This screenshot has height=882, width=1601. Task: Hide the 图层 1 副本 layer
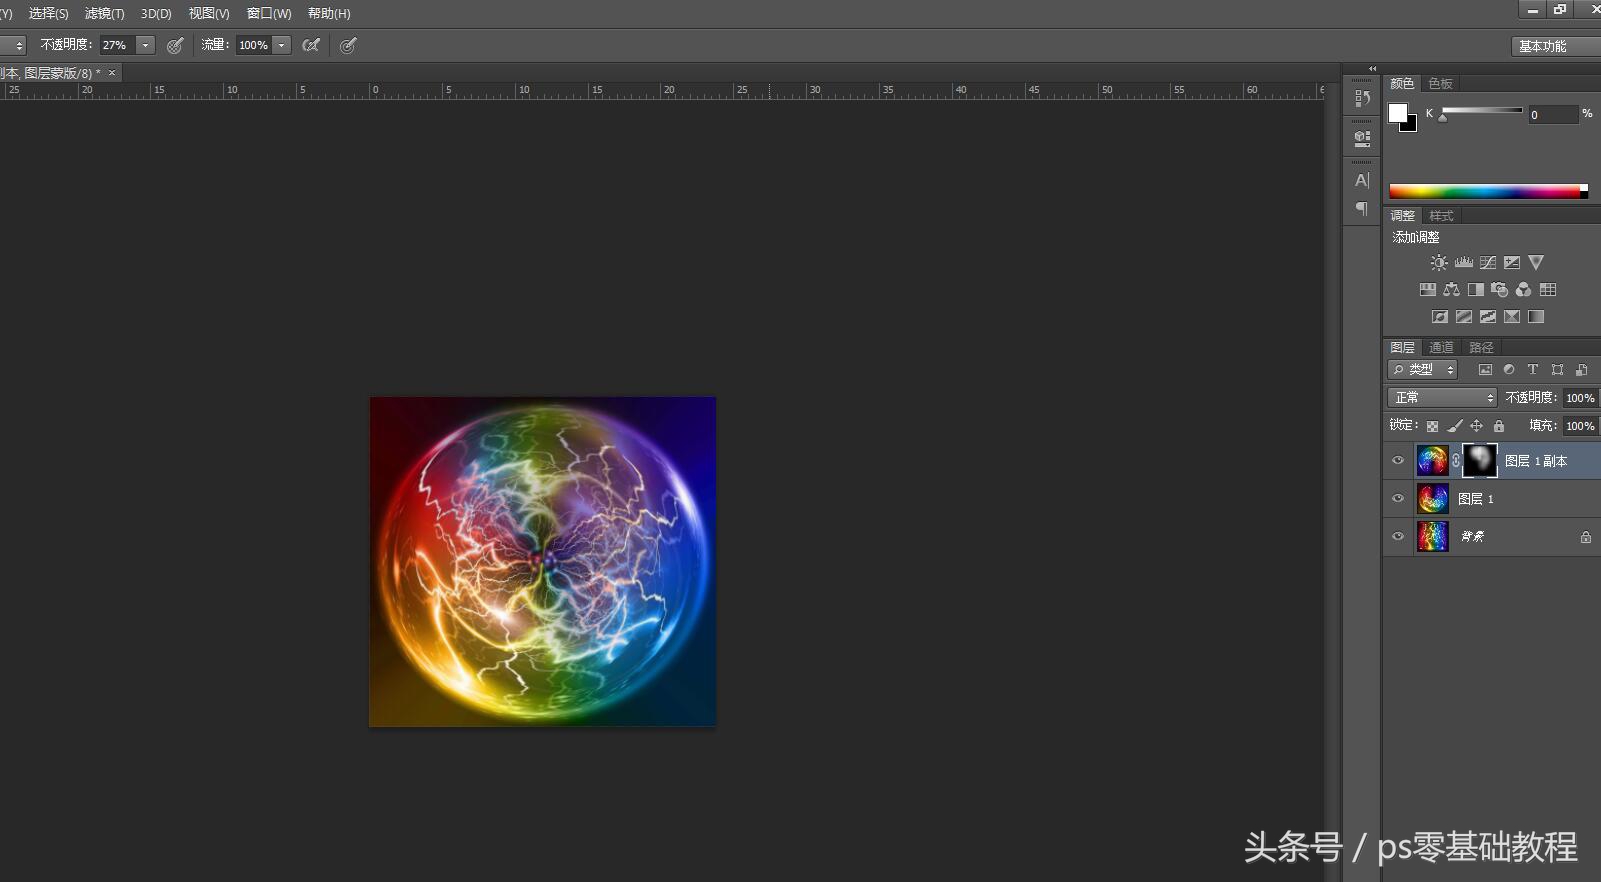click(x=1398, y=461)
